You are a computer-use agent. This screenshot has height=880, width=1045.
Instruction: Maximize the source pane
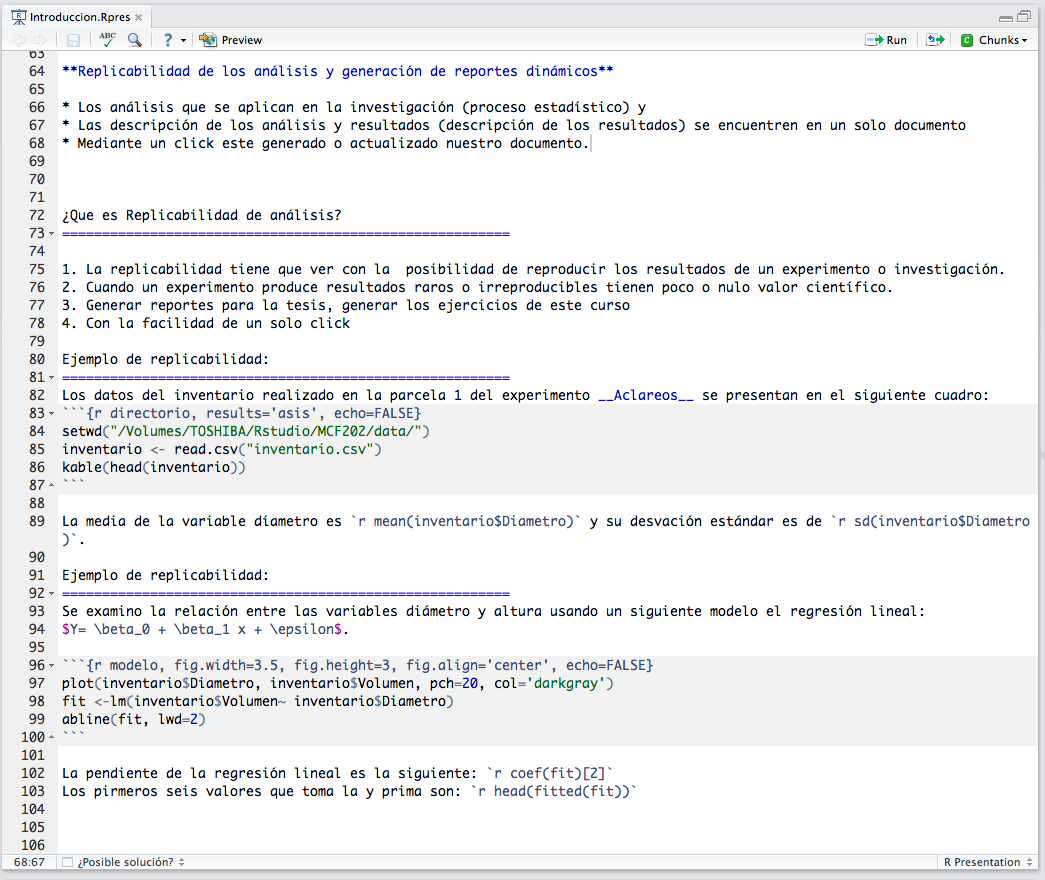point(1024,17)
